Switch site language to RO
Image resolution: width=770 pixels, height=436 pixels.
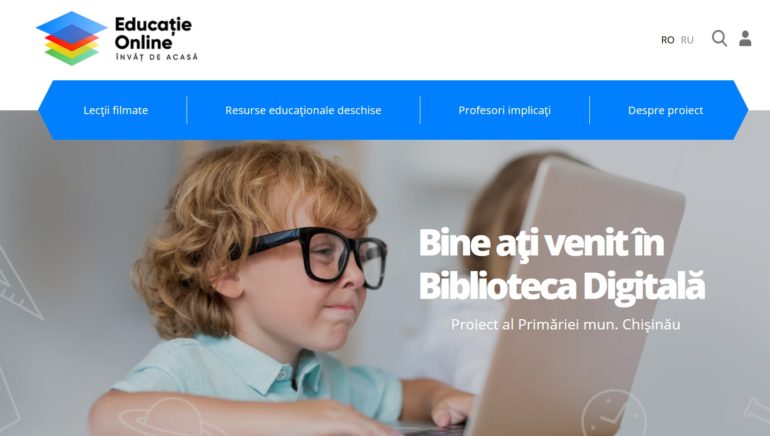coord(667,40)
